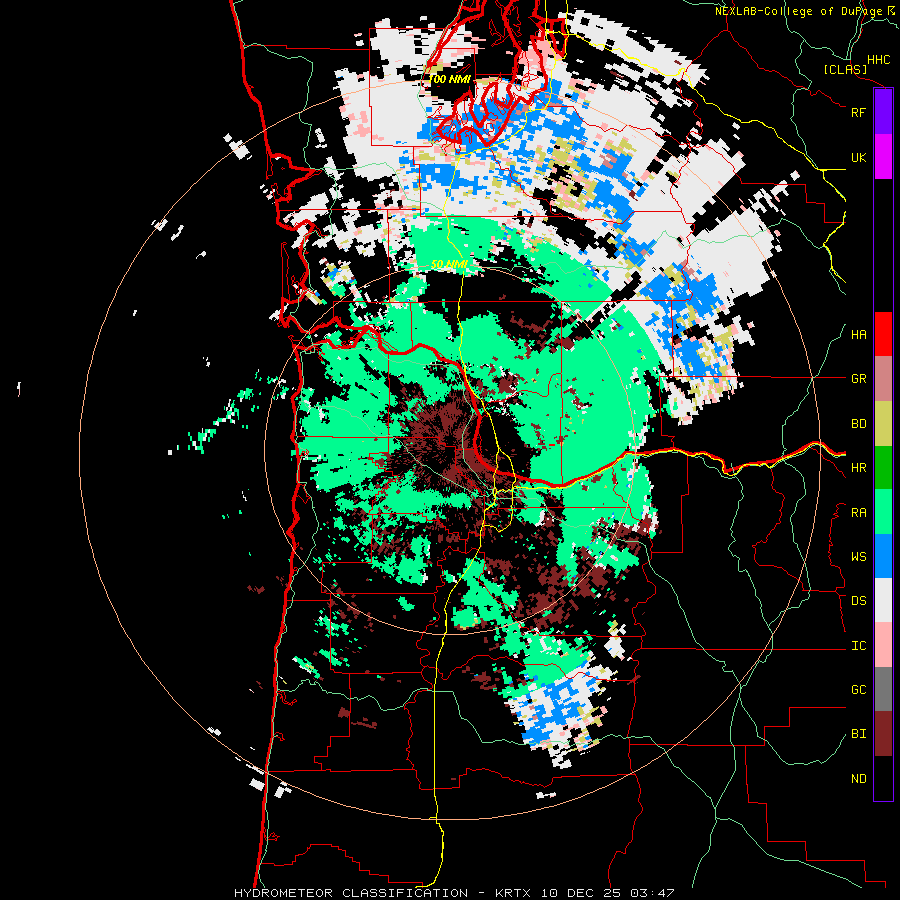Click the WS legend label

click(x=858, y=557)
